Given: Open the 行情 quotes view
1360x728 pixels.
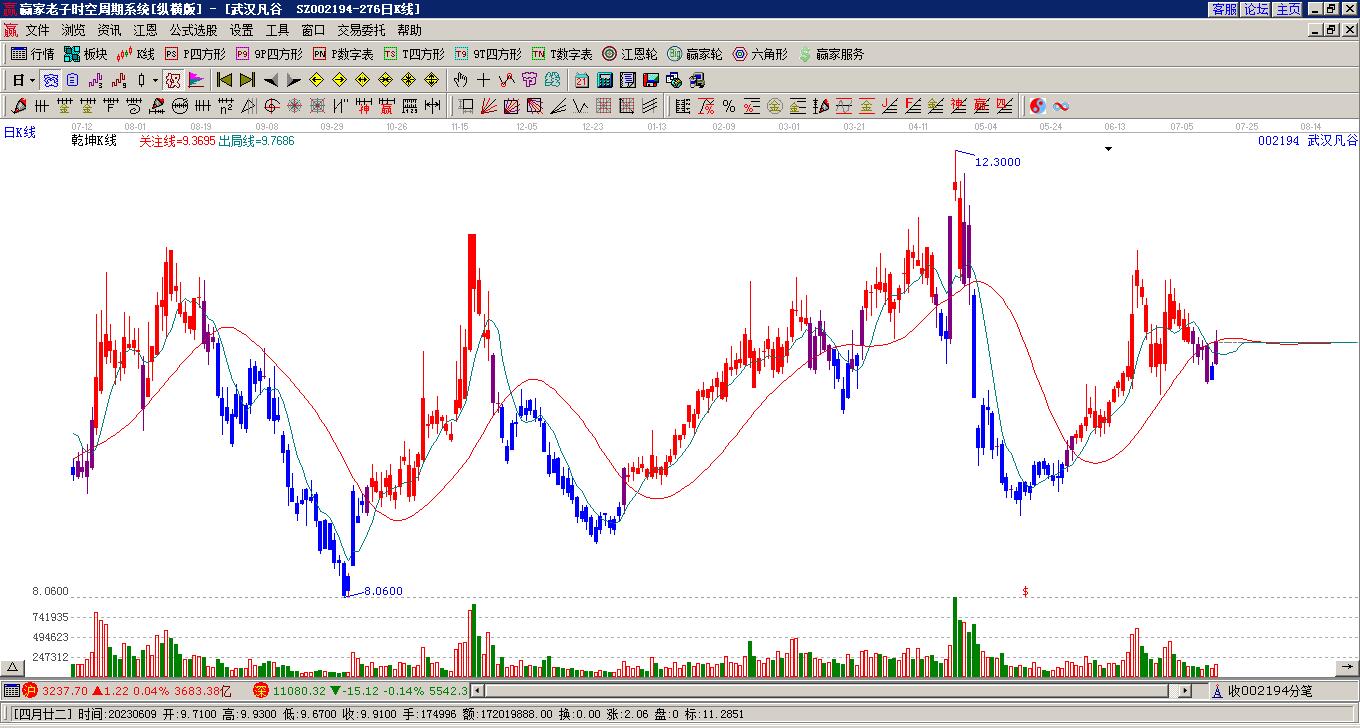Looking at the screenshot, I should coord(33,54).
